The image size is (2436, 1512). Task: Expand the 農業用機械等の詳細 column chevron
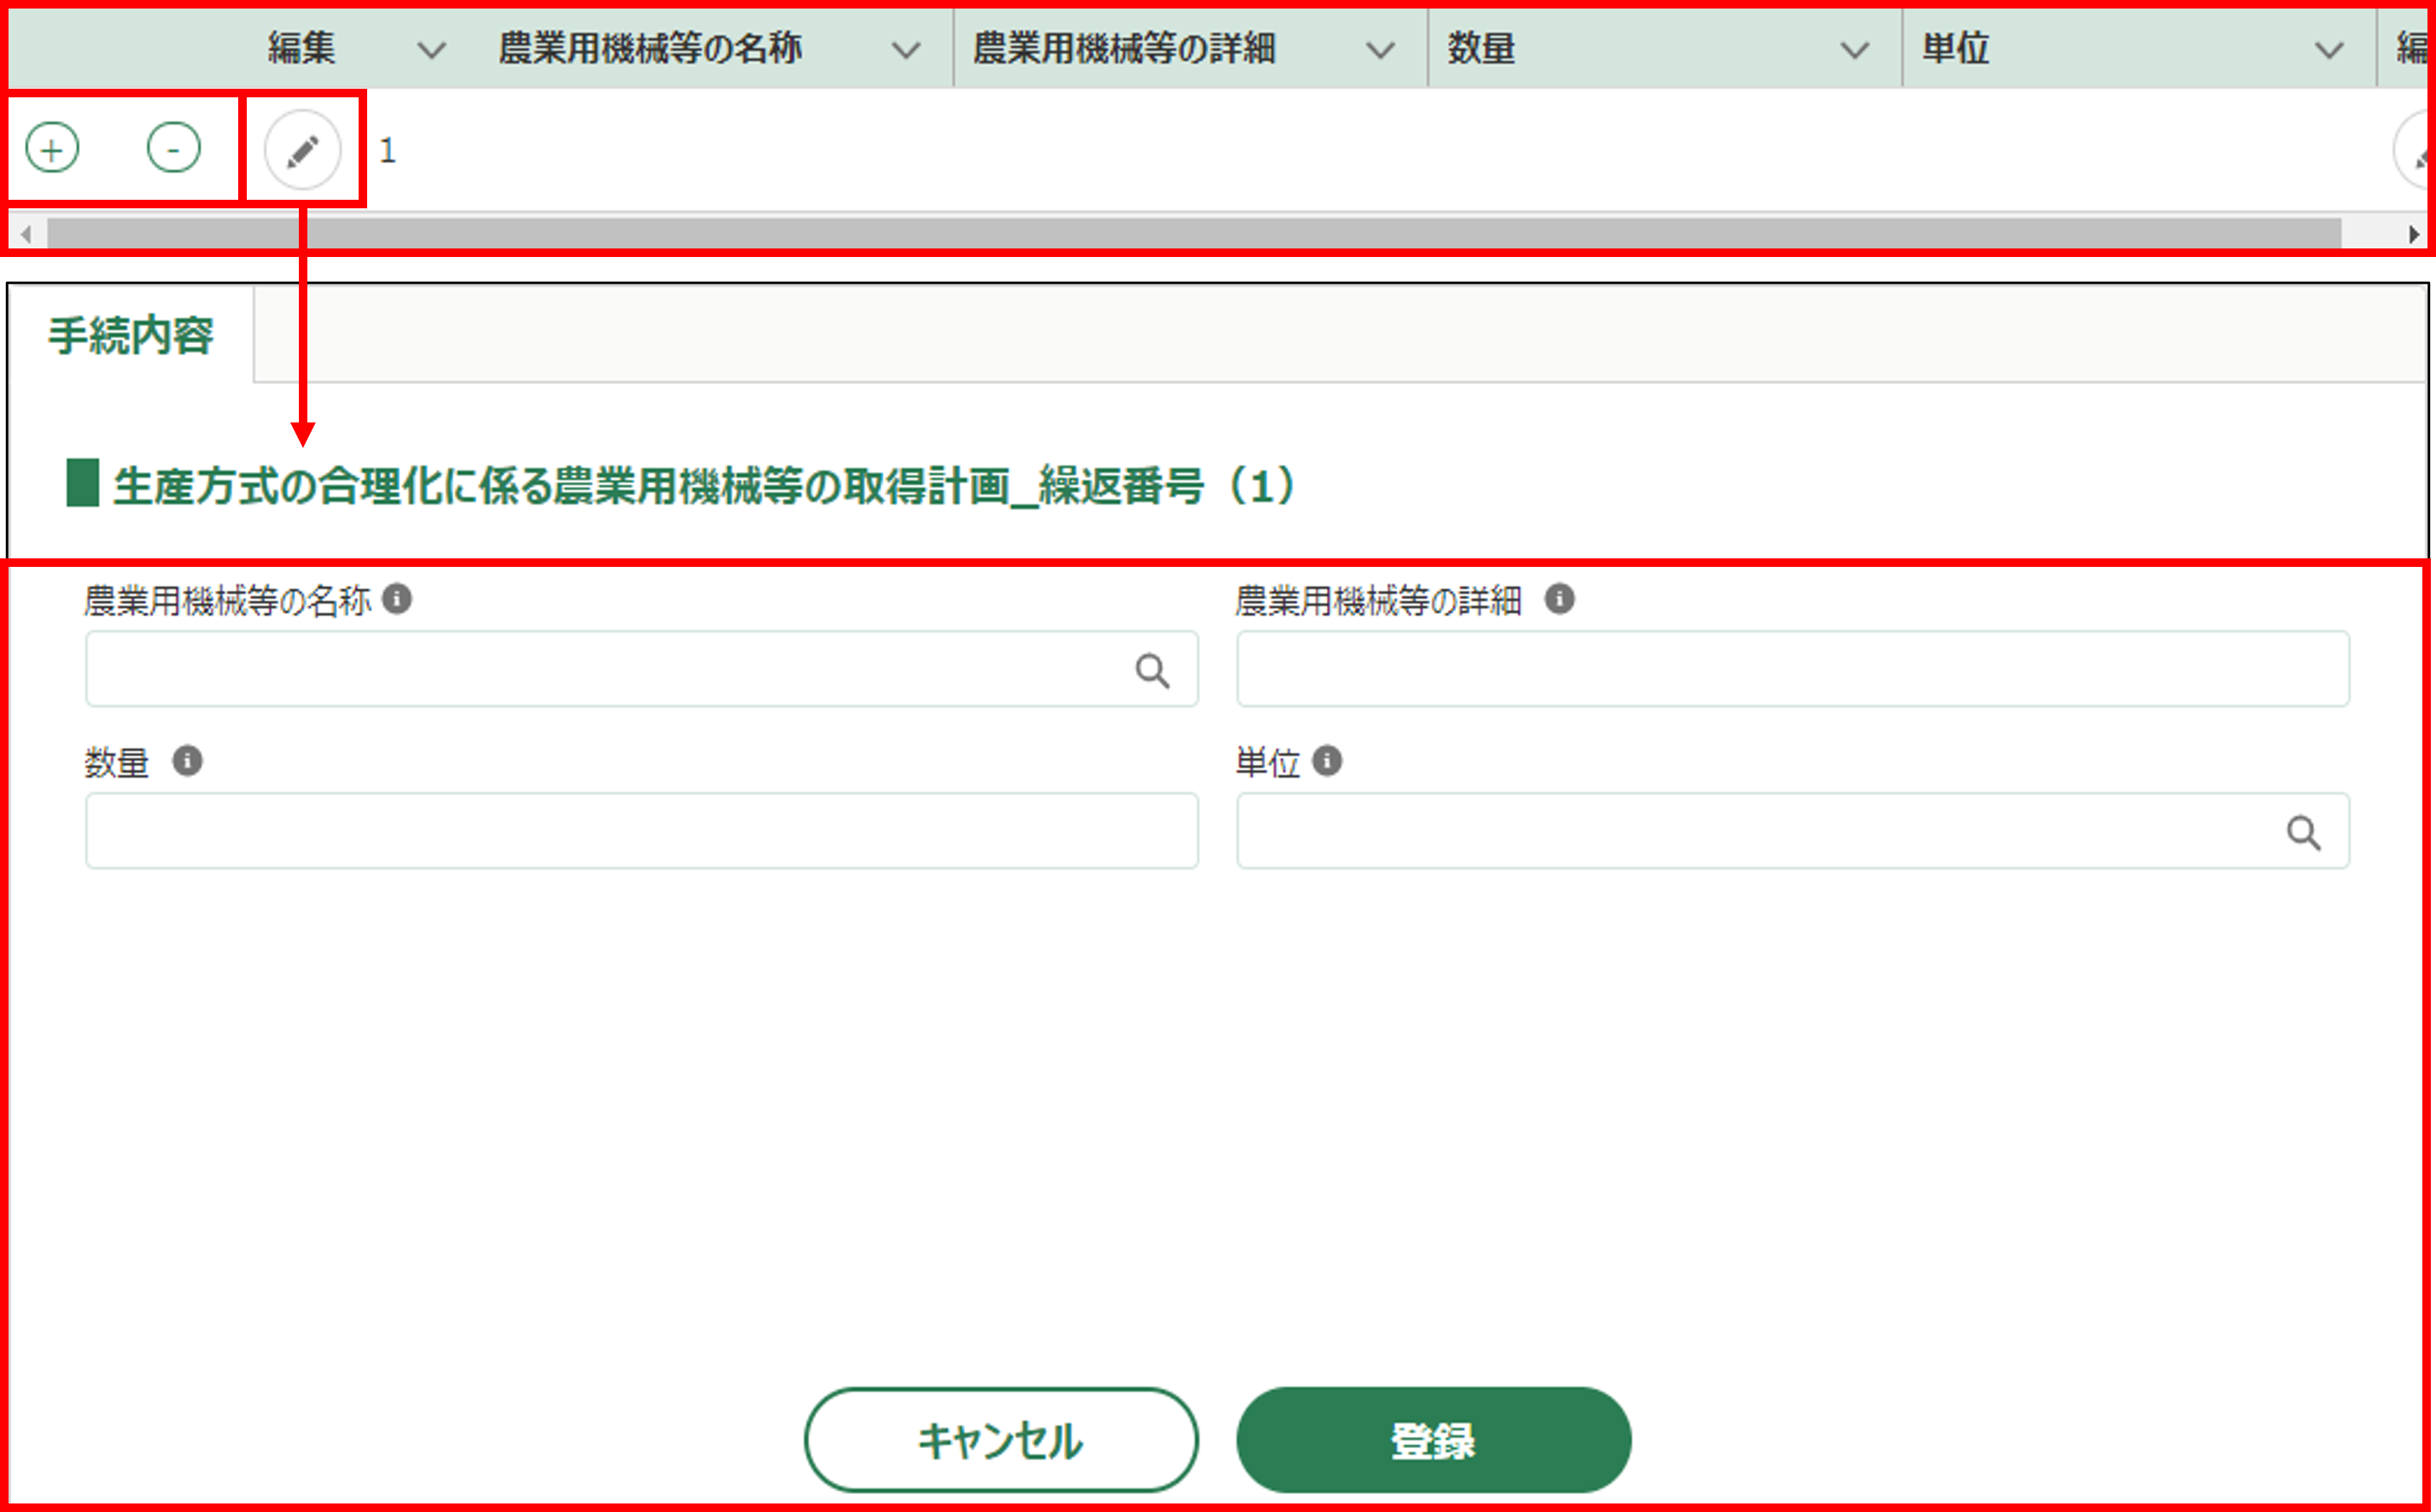[1380, 50]
